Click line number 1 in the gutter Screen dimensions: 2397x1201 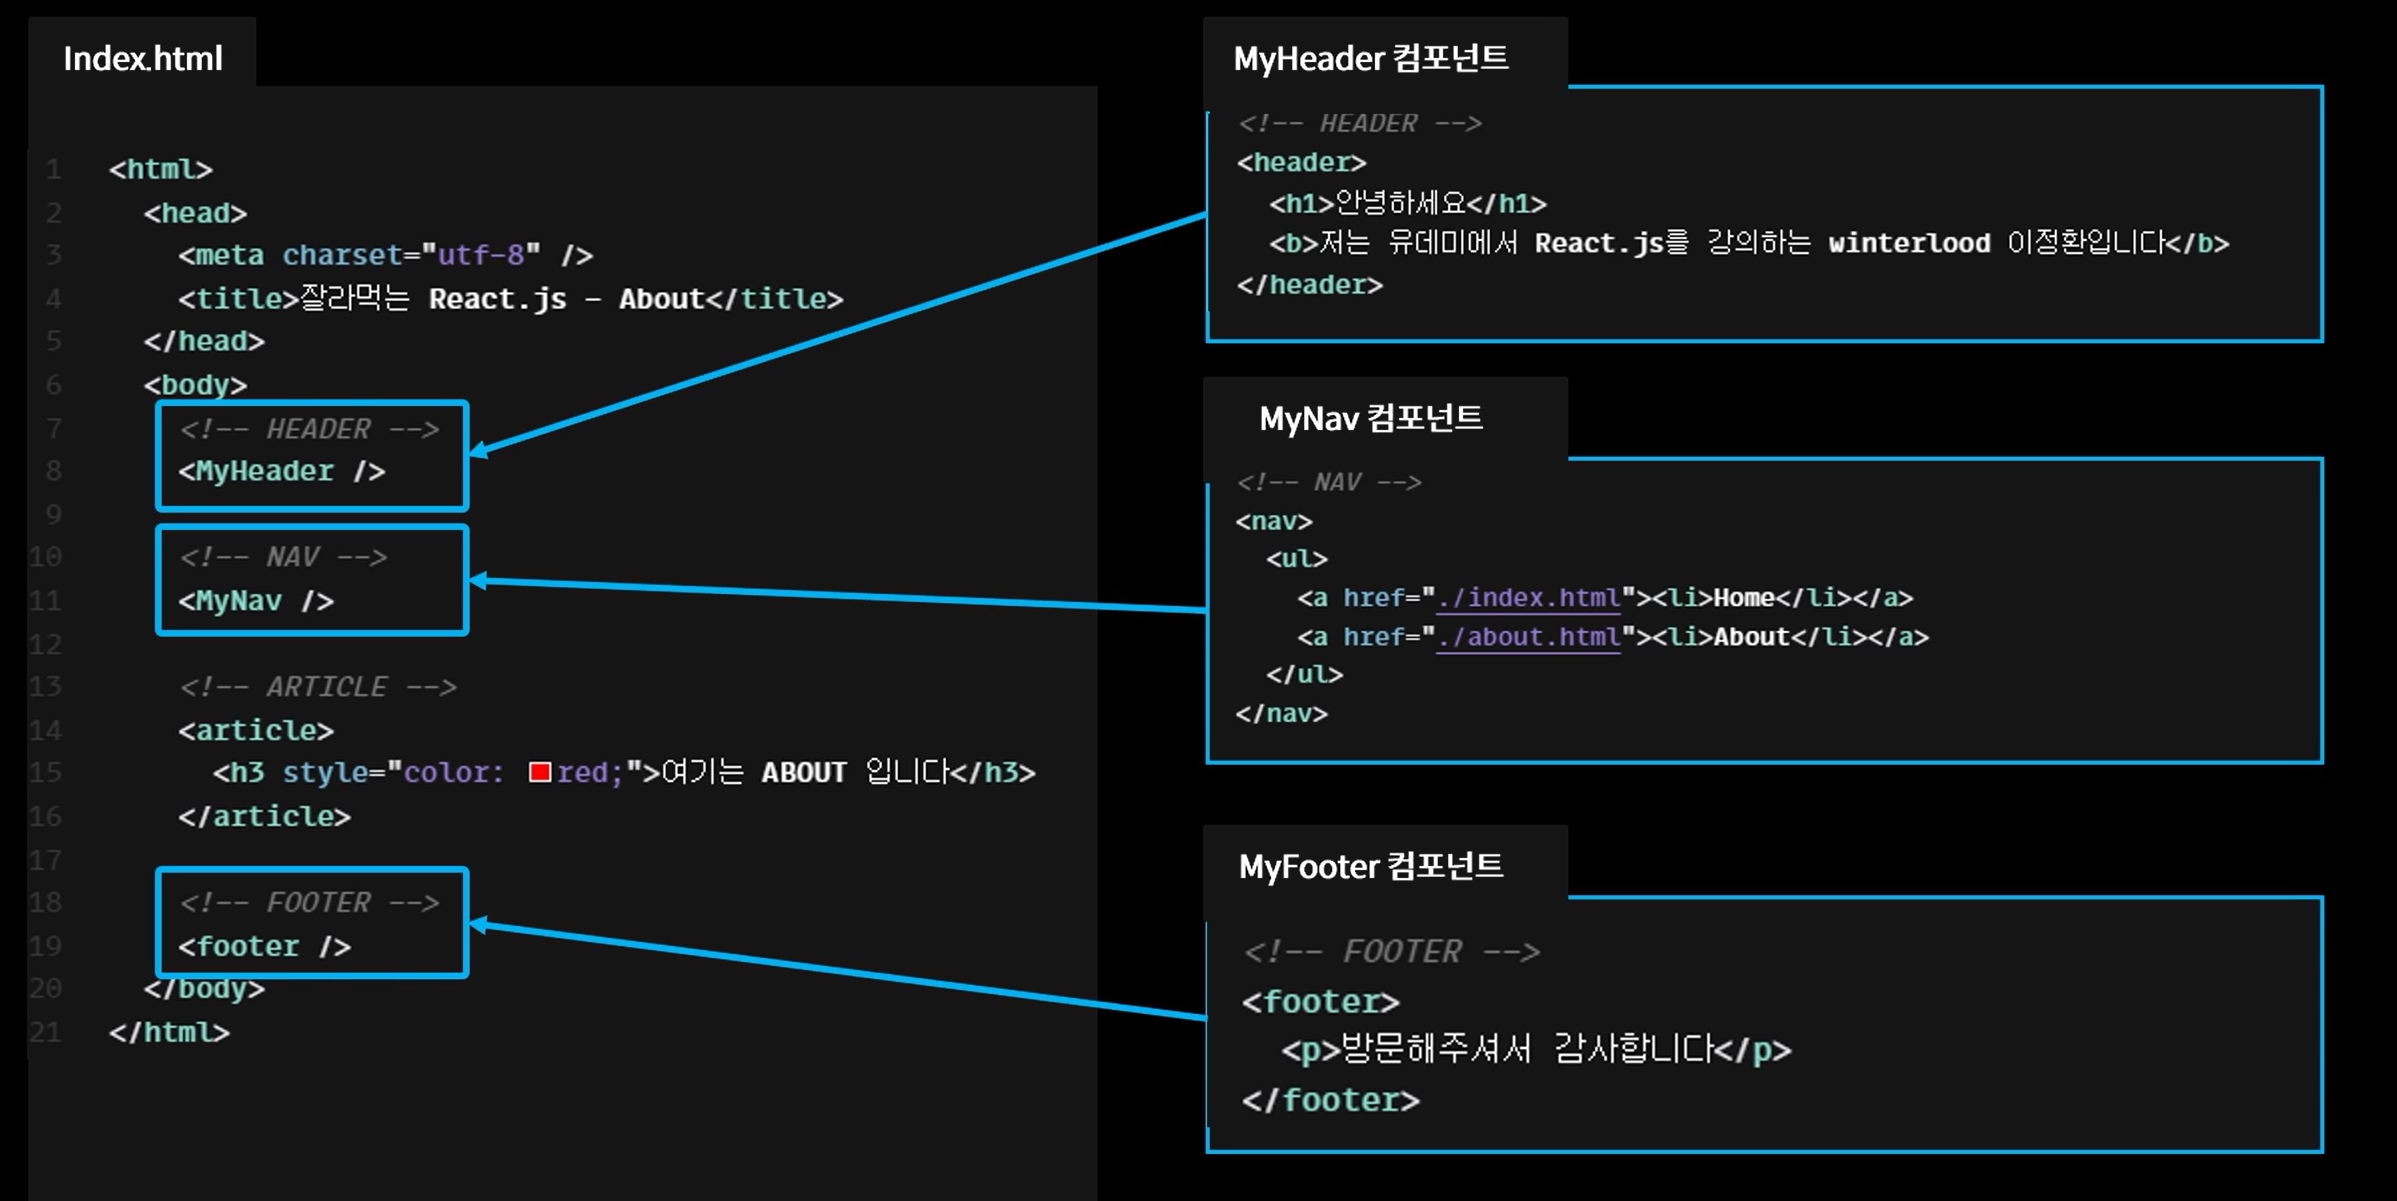(53, 169)
